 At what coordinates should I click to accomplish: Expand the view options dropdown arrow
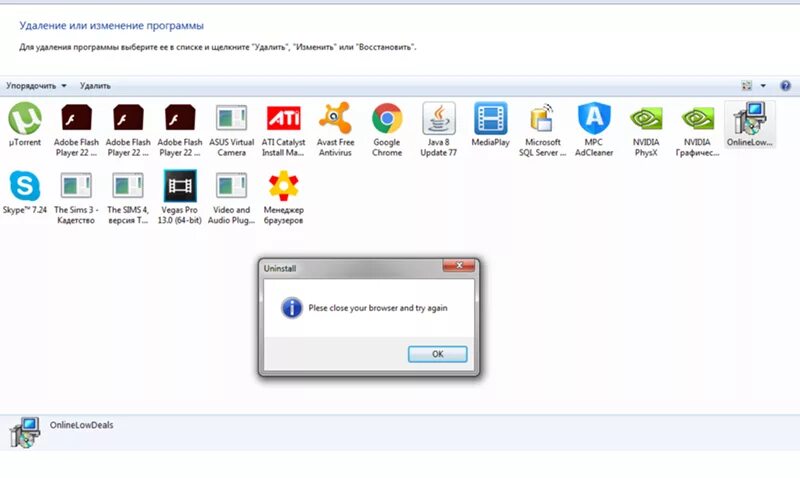click(x=763, y=86)
